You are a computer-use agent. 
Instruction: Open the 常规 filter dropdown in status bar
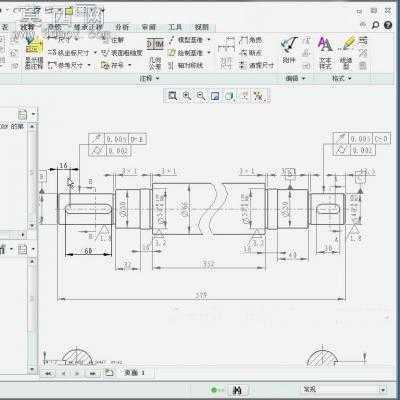coord(383,389)
